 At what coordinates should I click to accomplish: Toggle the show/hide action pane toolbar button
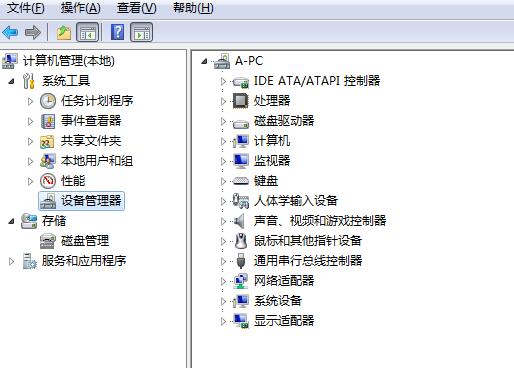pyautogui.click(x=142, y=32)
